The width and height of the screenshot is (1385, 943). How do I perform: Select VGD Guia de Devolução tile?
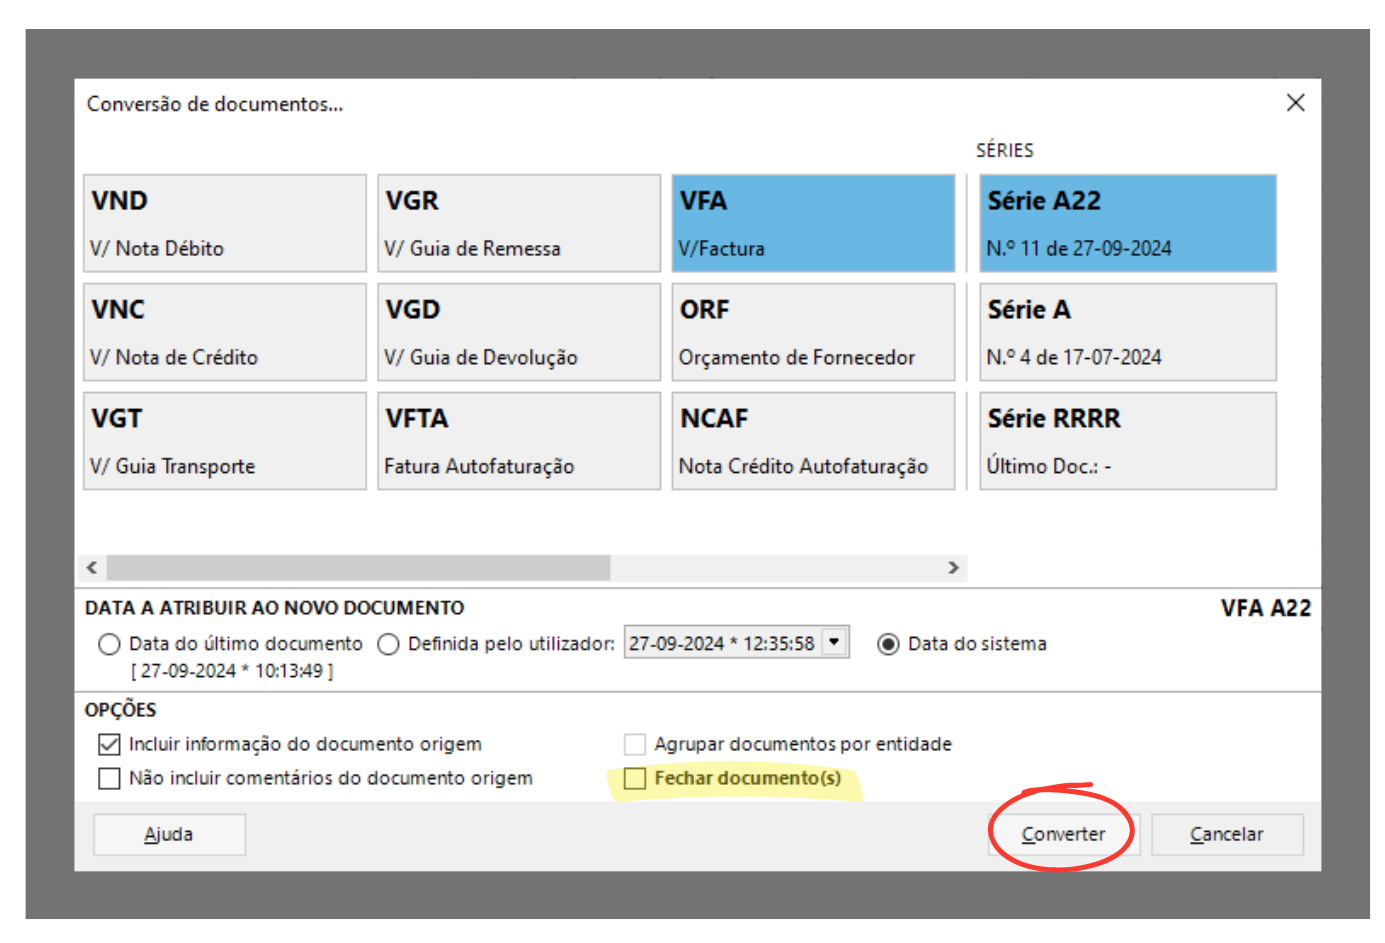click(519, 332)
